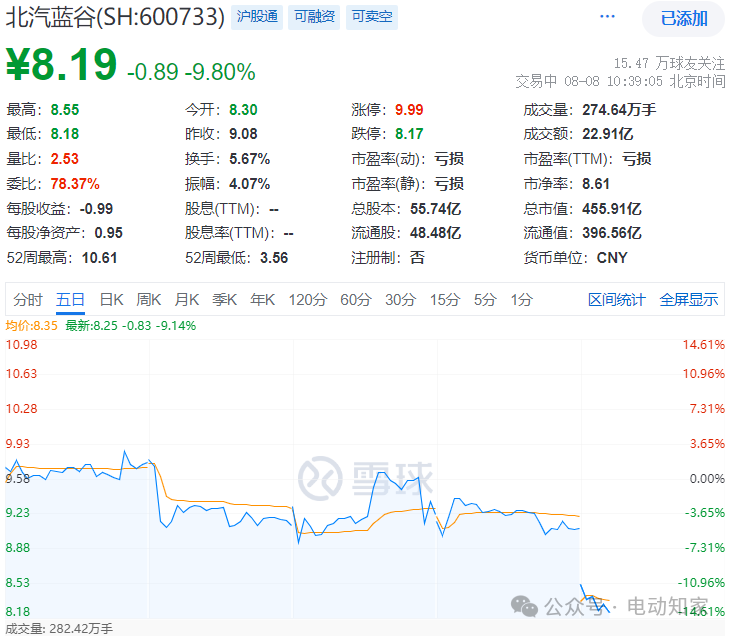Open the 日K chart tab
Image resolution: width=732 pixels, height=636 pixels.
pos(112,300)
